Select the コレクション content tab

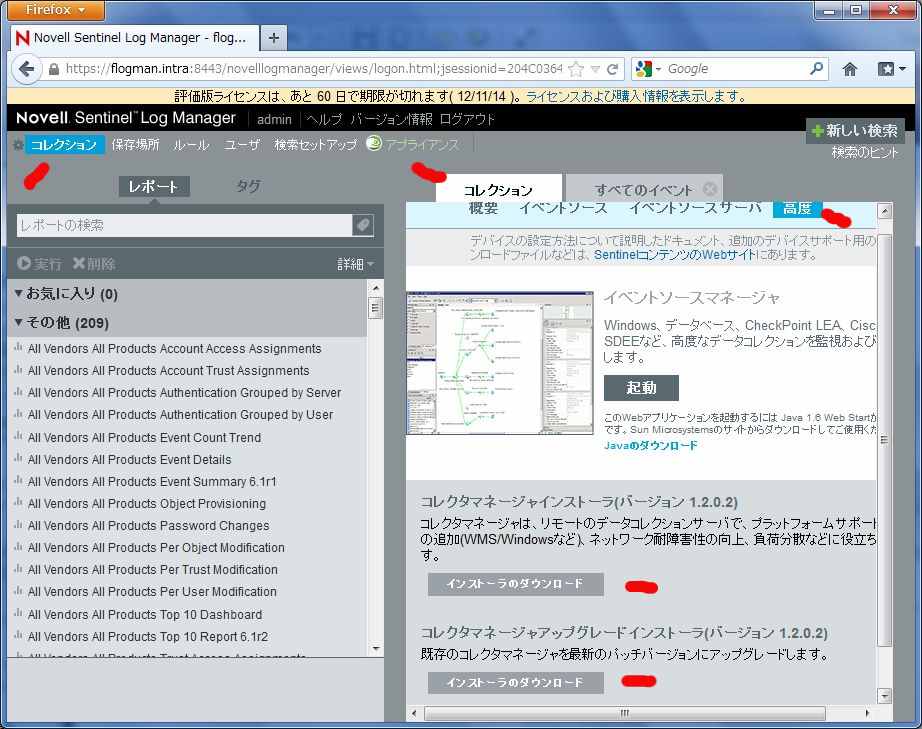coord(499,190)
